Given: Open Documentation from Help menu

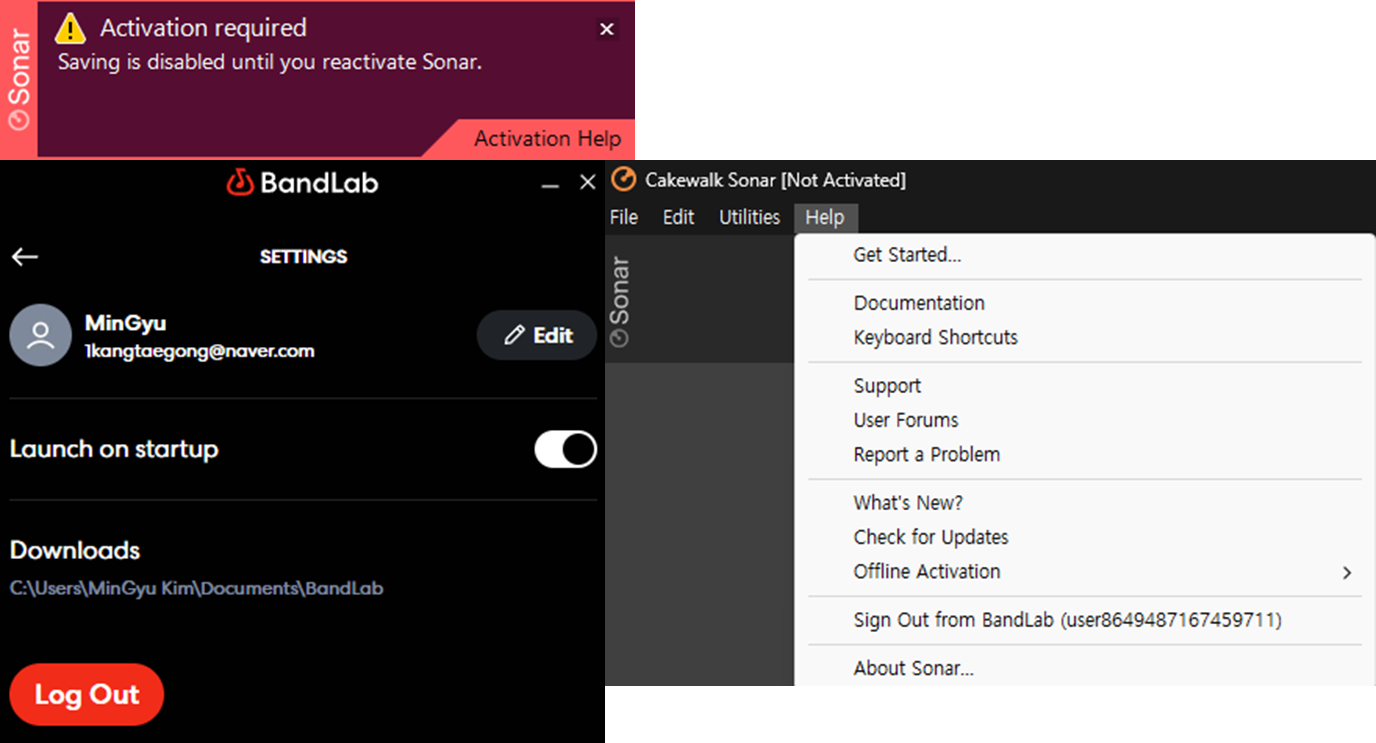Looking at the screenshot, I should (x=1085, y=303).
